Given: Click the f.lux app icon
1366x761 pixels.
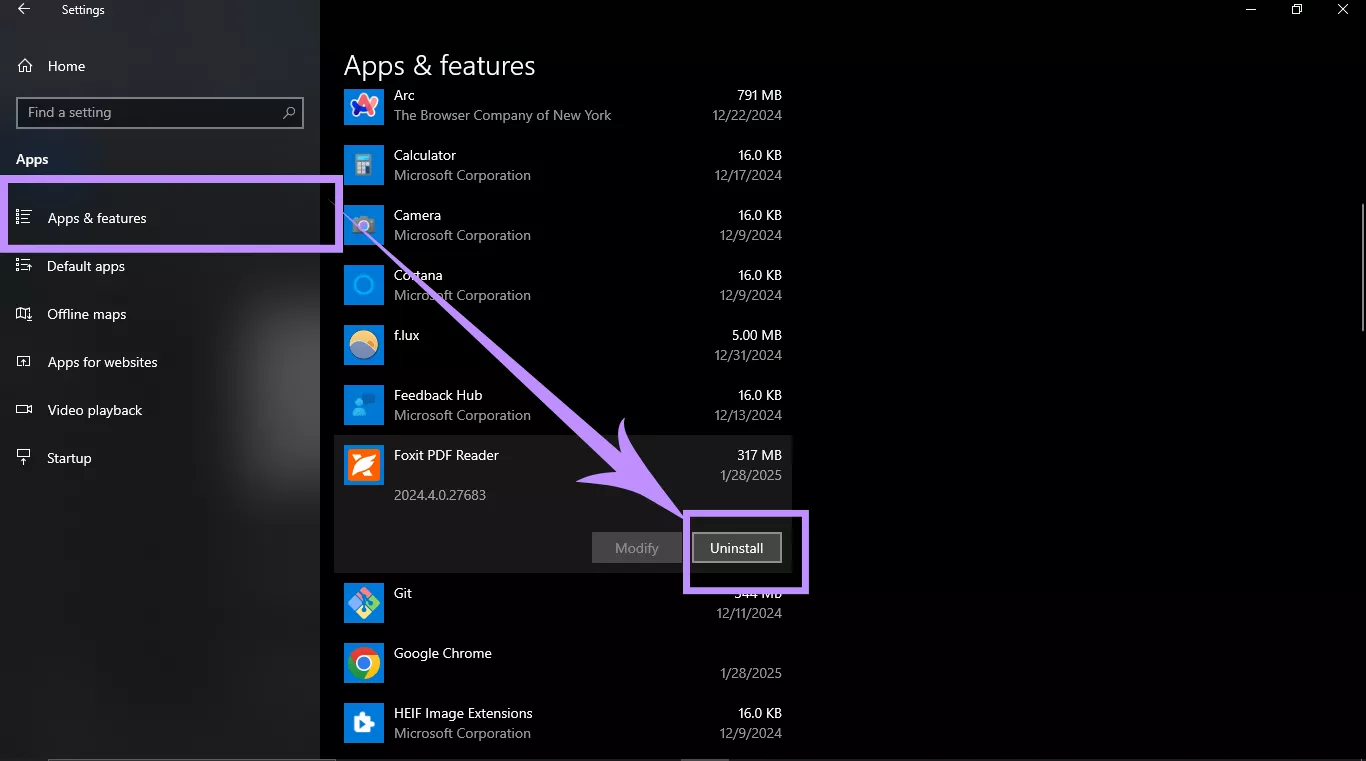Looking at the screenshot, I should click(363, 345).
